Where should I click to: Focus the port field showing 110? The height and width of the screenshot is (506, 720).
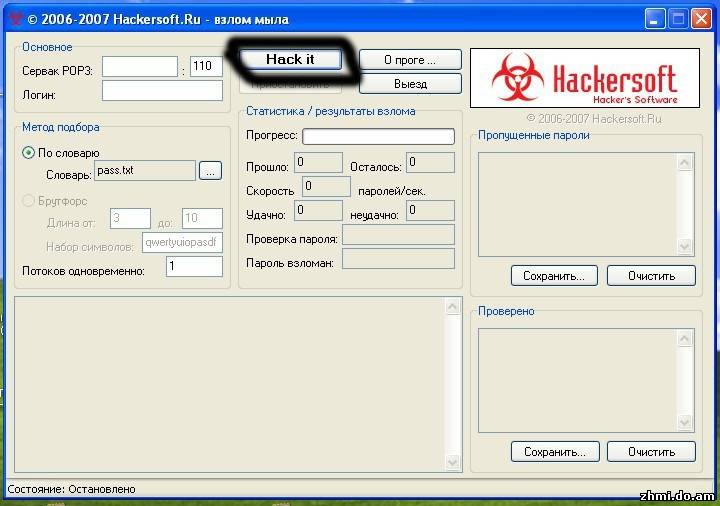(x=206, y=67)
